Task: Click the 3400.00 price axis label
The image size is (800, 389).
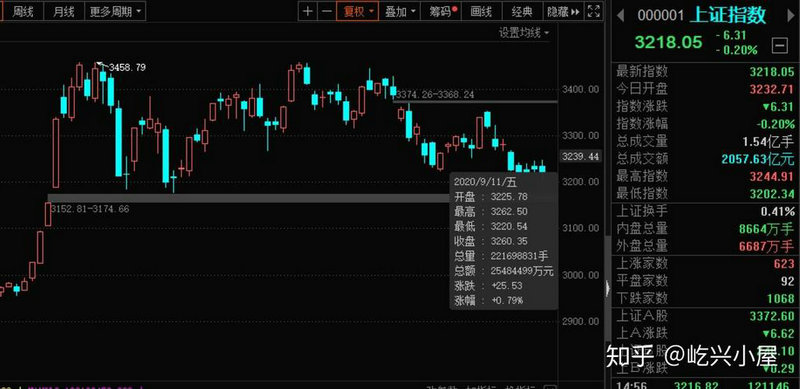Action: 580,90
